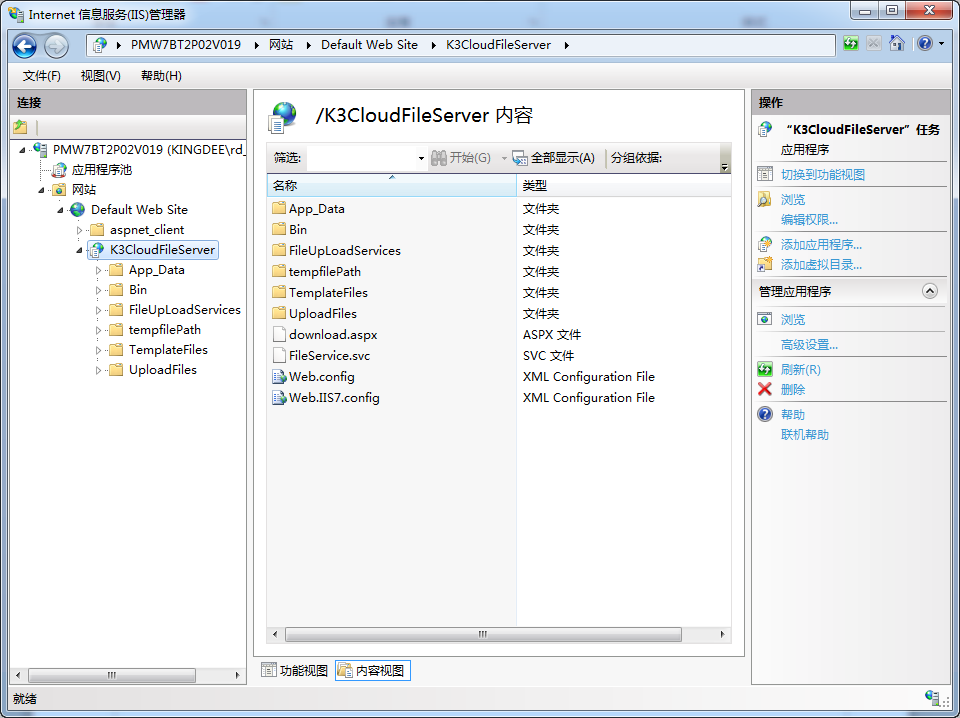
Task: Sort the list by the 类型 column header
Action: (623, 185)
